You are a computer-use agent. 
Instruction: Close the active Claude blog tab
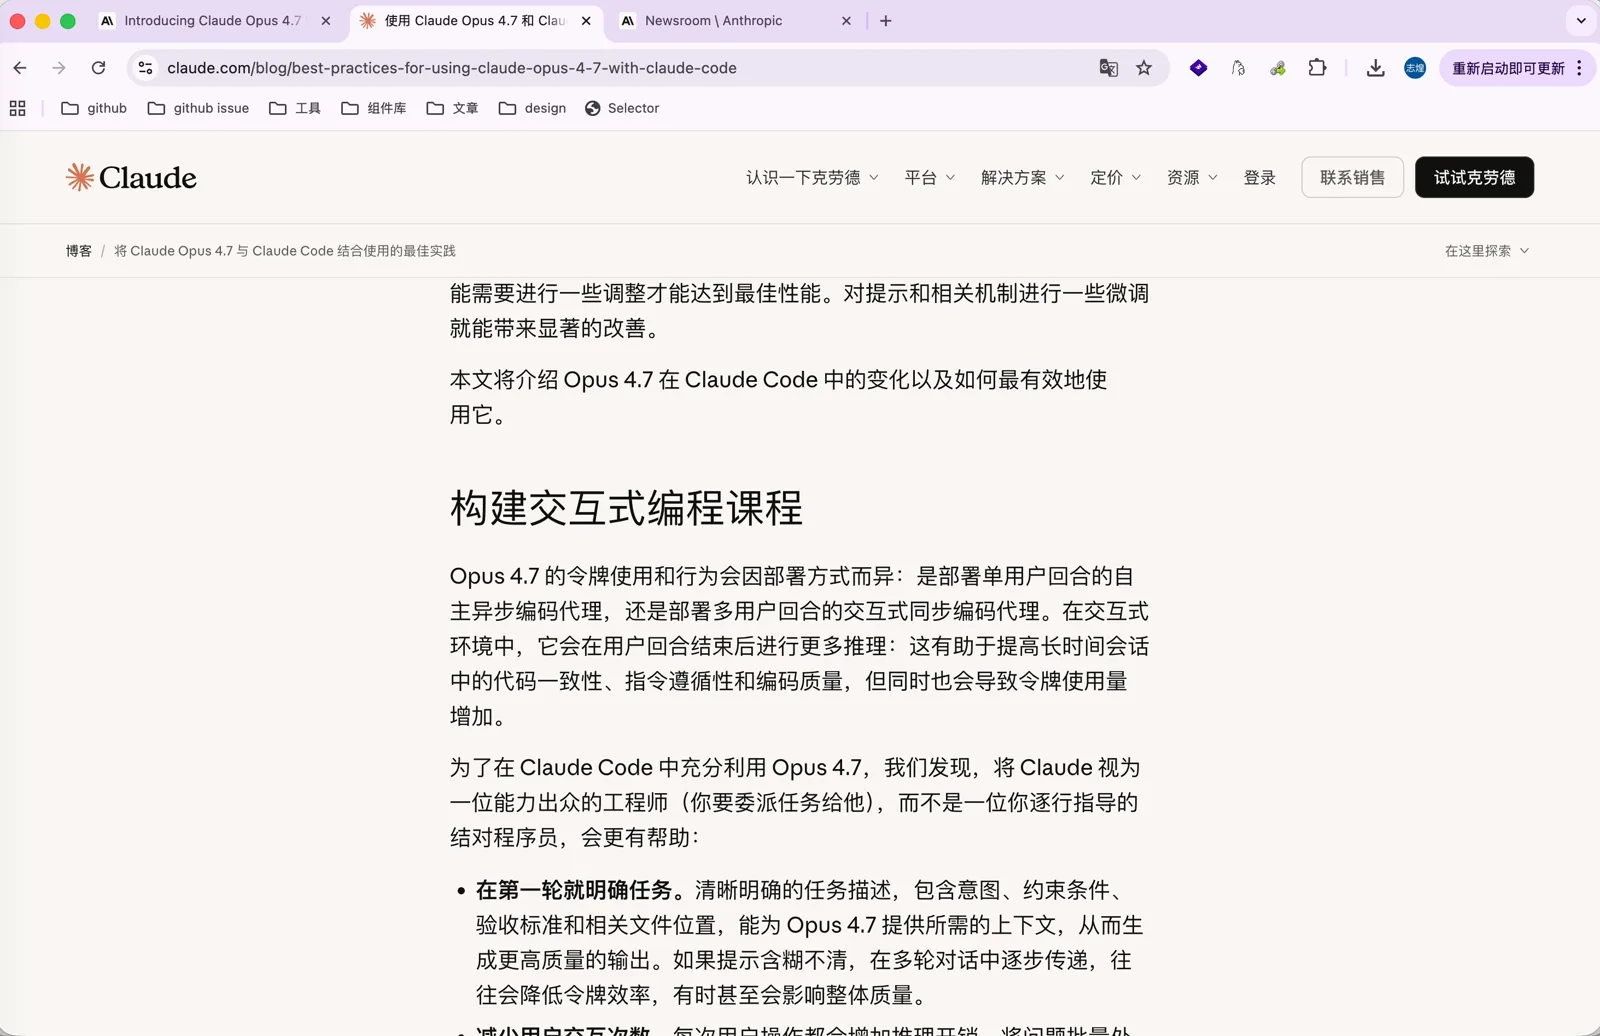pyautogui.click(x=586, y=21)
